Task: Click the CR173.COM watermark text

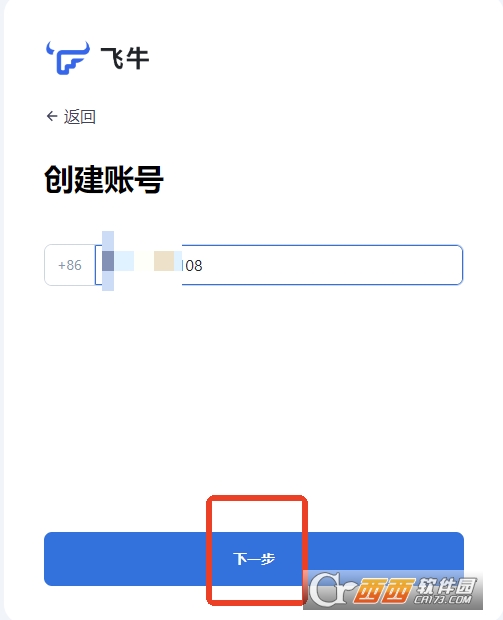Action: 443,599
